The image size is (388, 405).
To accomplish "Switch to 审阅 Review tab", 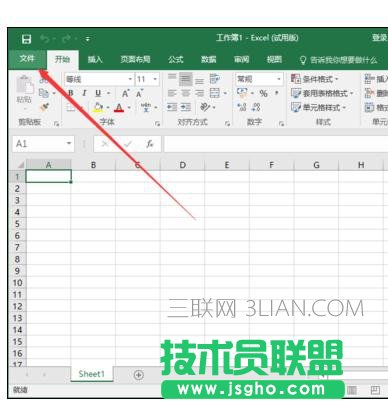I will pos(241,59).
